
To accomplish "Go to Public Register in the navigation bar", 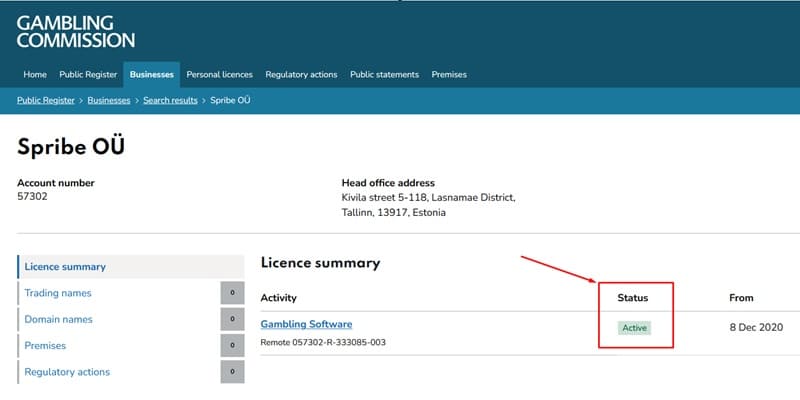I will click(x=88, y=74).
